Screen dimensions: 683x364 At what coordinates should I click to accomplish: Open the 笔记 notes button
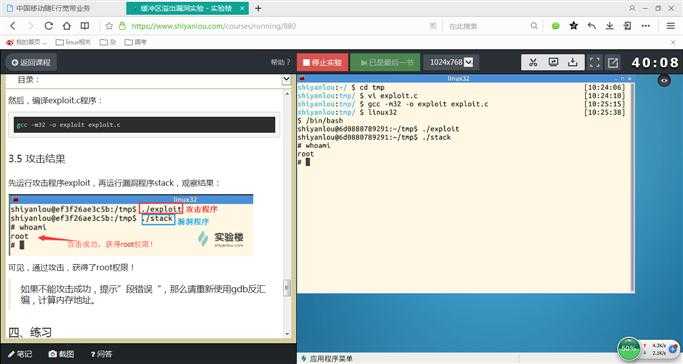point(20,354)
